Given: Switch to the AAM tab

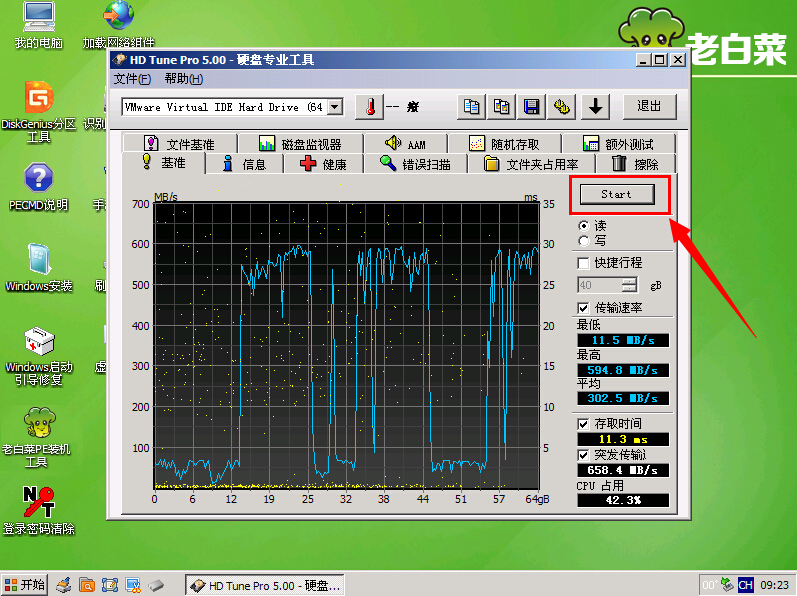Looking at the screenshot, I should point(406,144).
